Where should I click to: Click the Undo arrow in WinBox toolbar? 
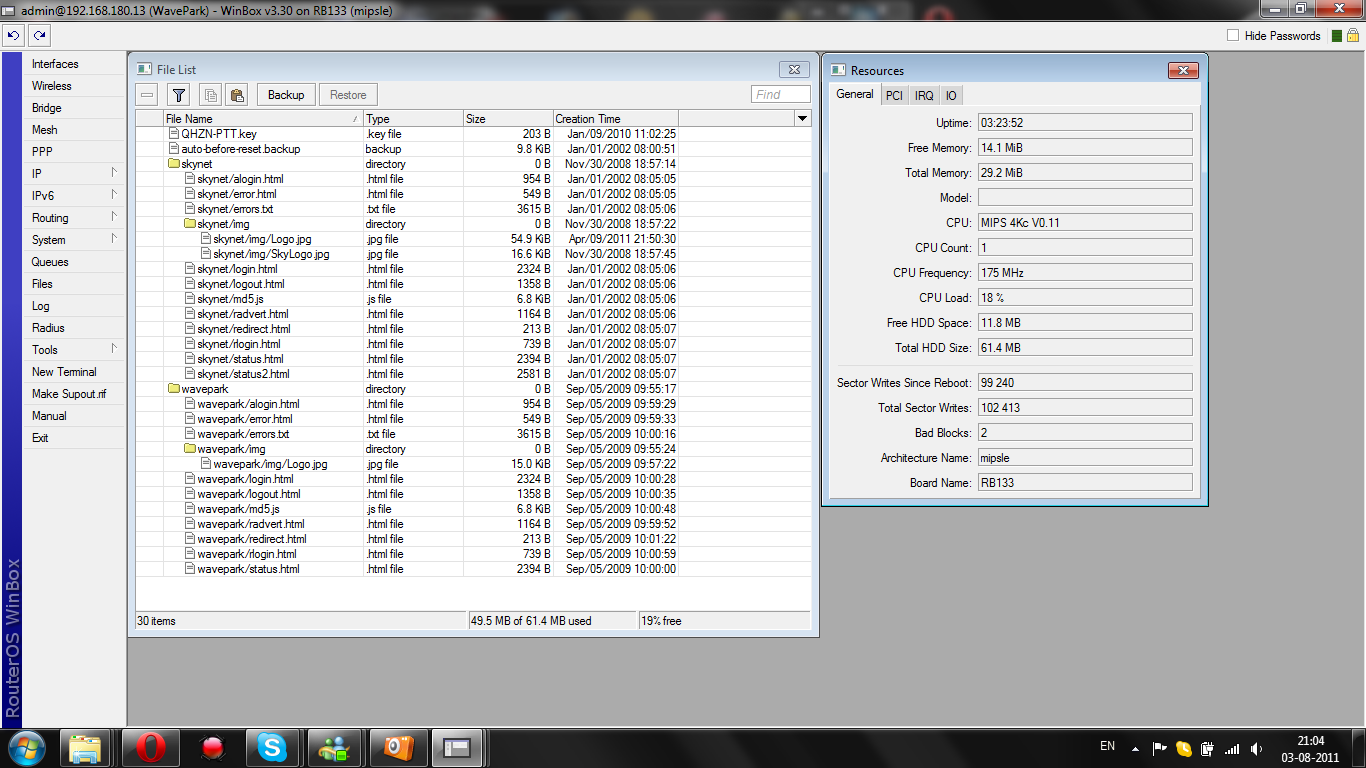13,35
